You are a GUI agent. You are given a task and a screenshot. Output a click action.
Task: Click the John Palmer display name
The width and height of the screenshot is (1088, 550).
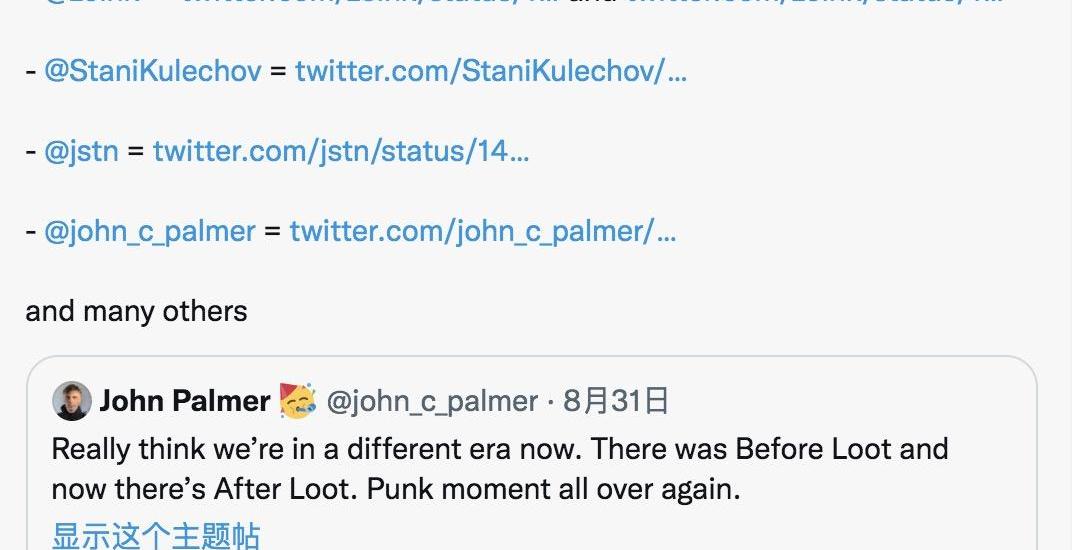click(184, 401)
